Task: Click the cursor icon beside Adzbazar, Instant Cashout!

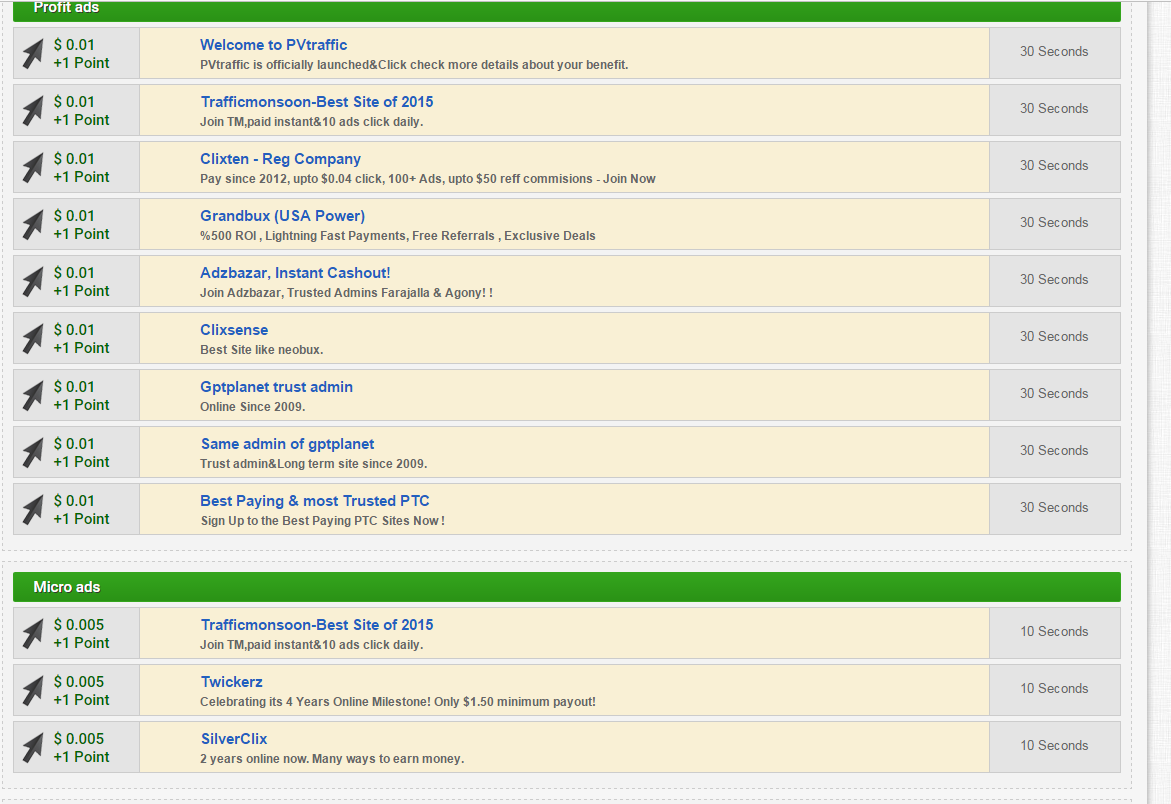Action: tap(33, 281)
